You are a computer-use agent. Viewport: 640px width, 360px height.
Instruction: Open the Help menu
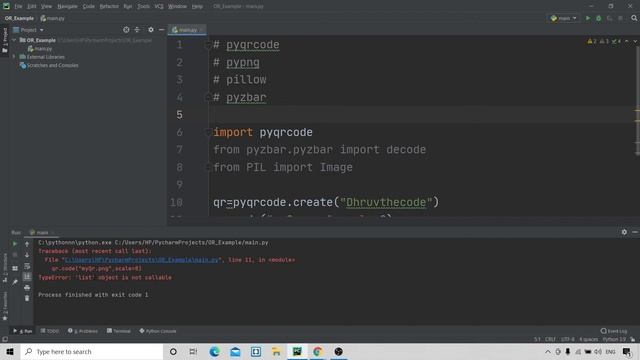tap(197, 7)
